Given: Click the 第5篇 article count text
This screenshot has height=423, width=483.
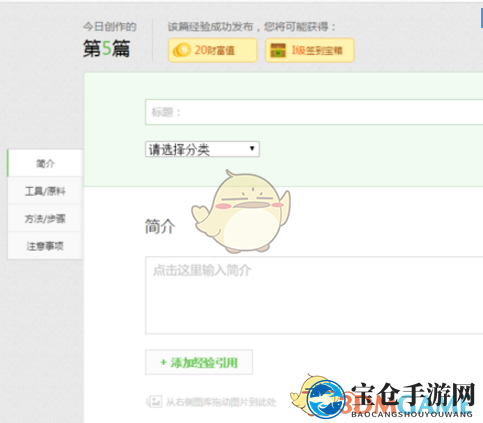Looking at the screenshot, I should (106, 49).
